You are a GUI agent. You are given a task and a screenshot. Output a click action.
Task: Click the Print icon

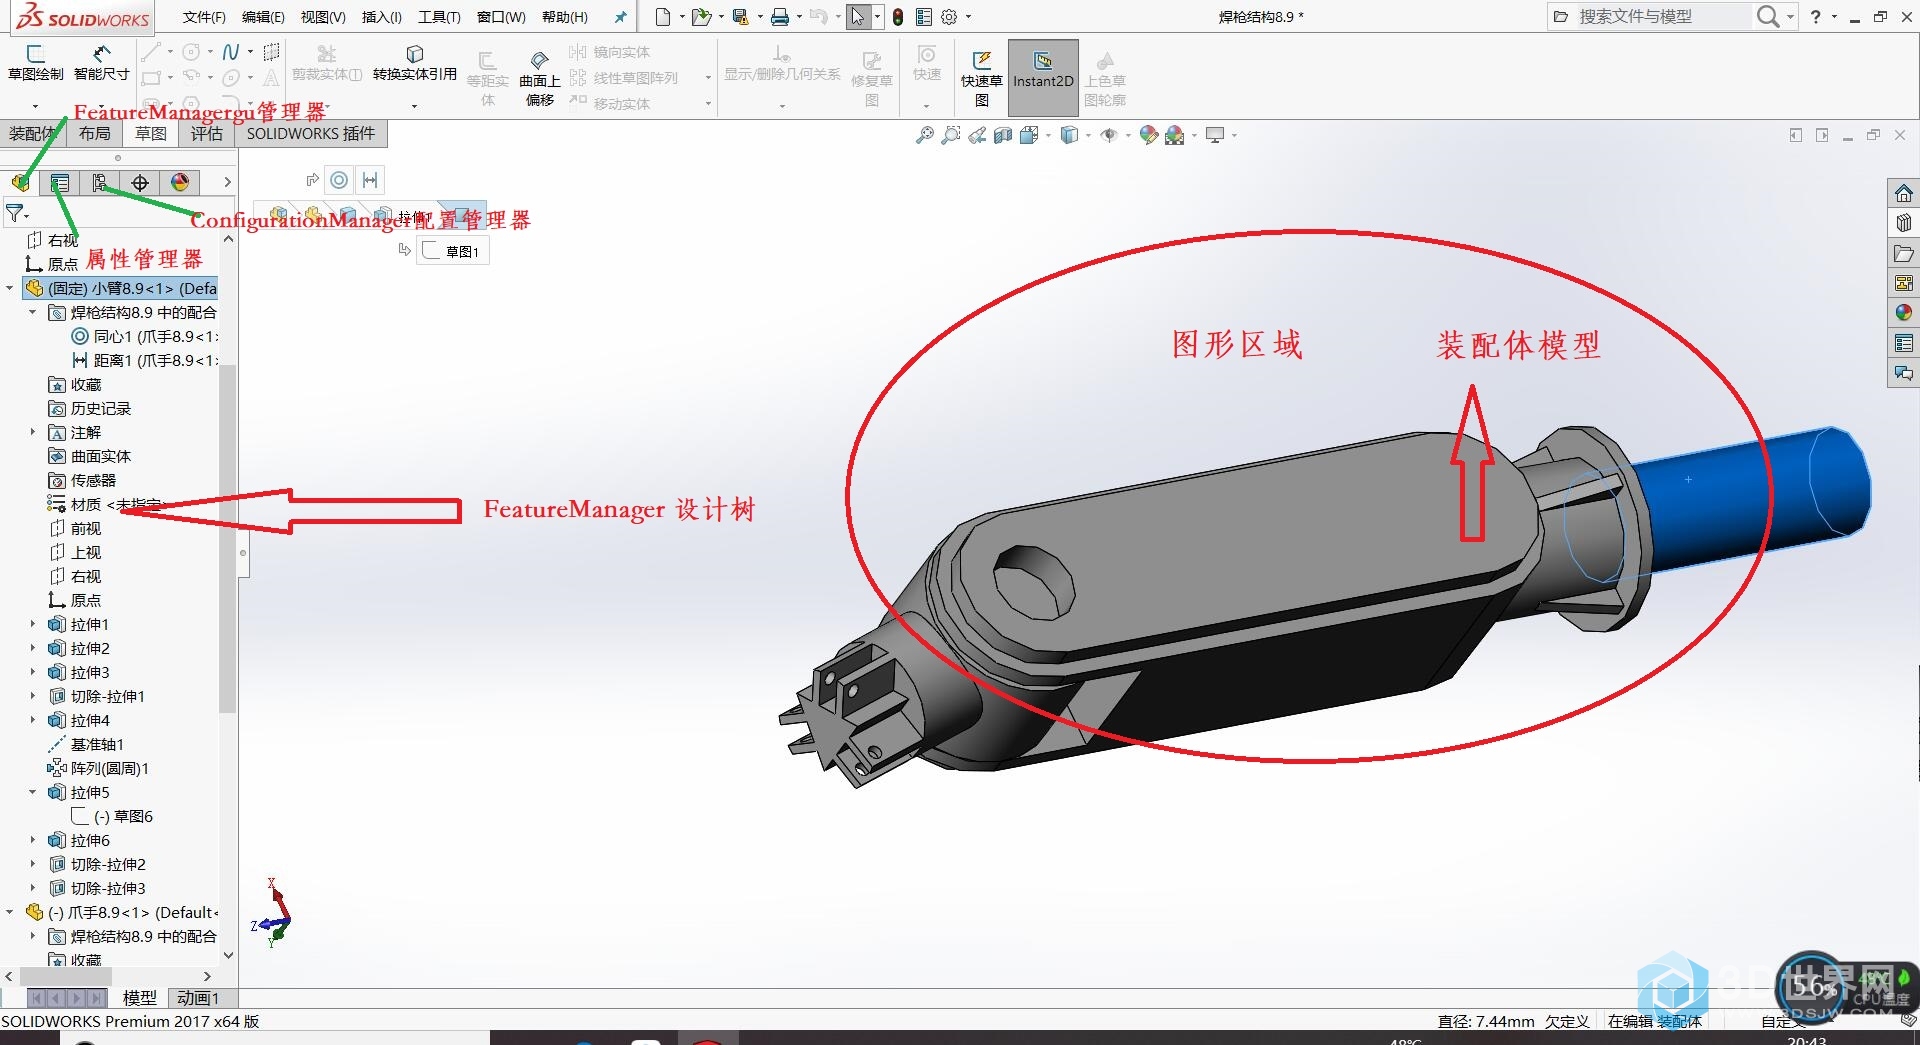coord(780,17)
